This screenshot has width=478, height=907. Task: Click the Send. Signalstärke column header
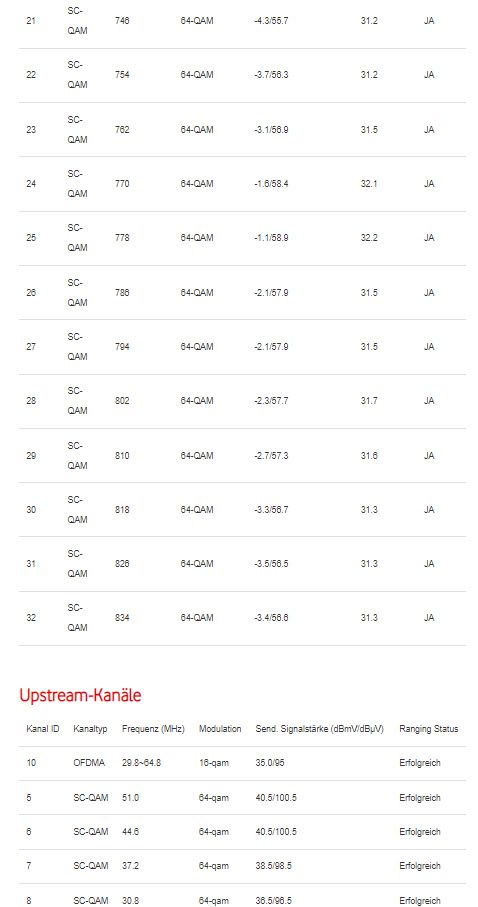point(319,729)
